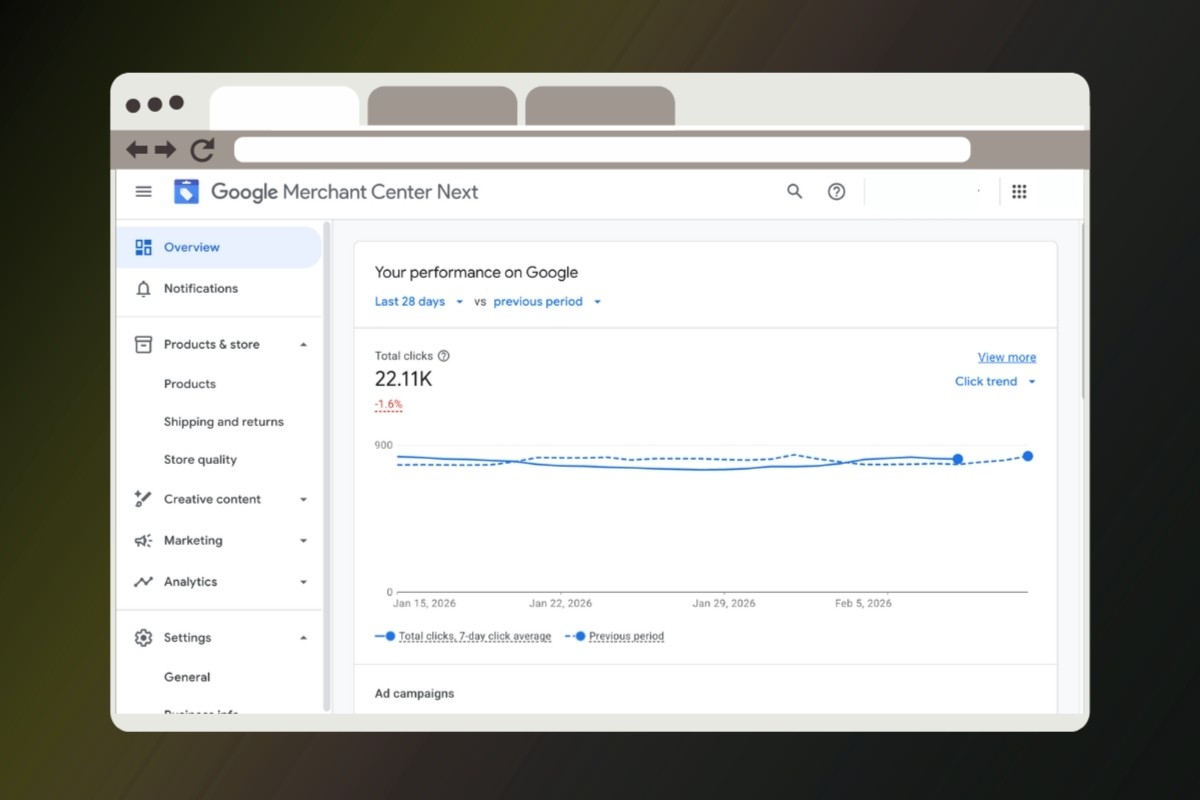Open the Click trend dropdown
The width and height of the screenshot is (1200, 800).
(995, 381)
